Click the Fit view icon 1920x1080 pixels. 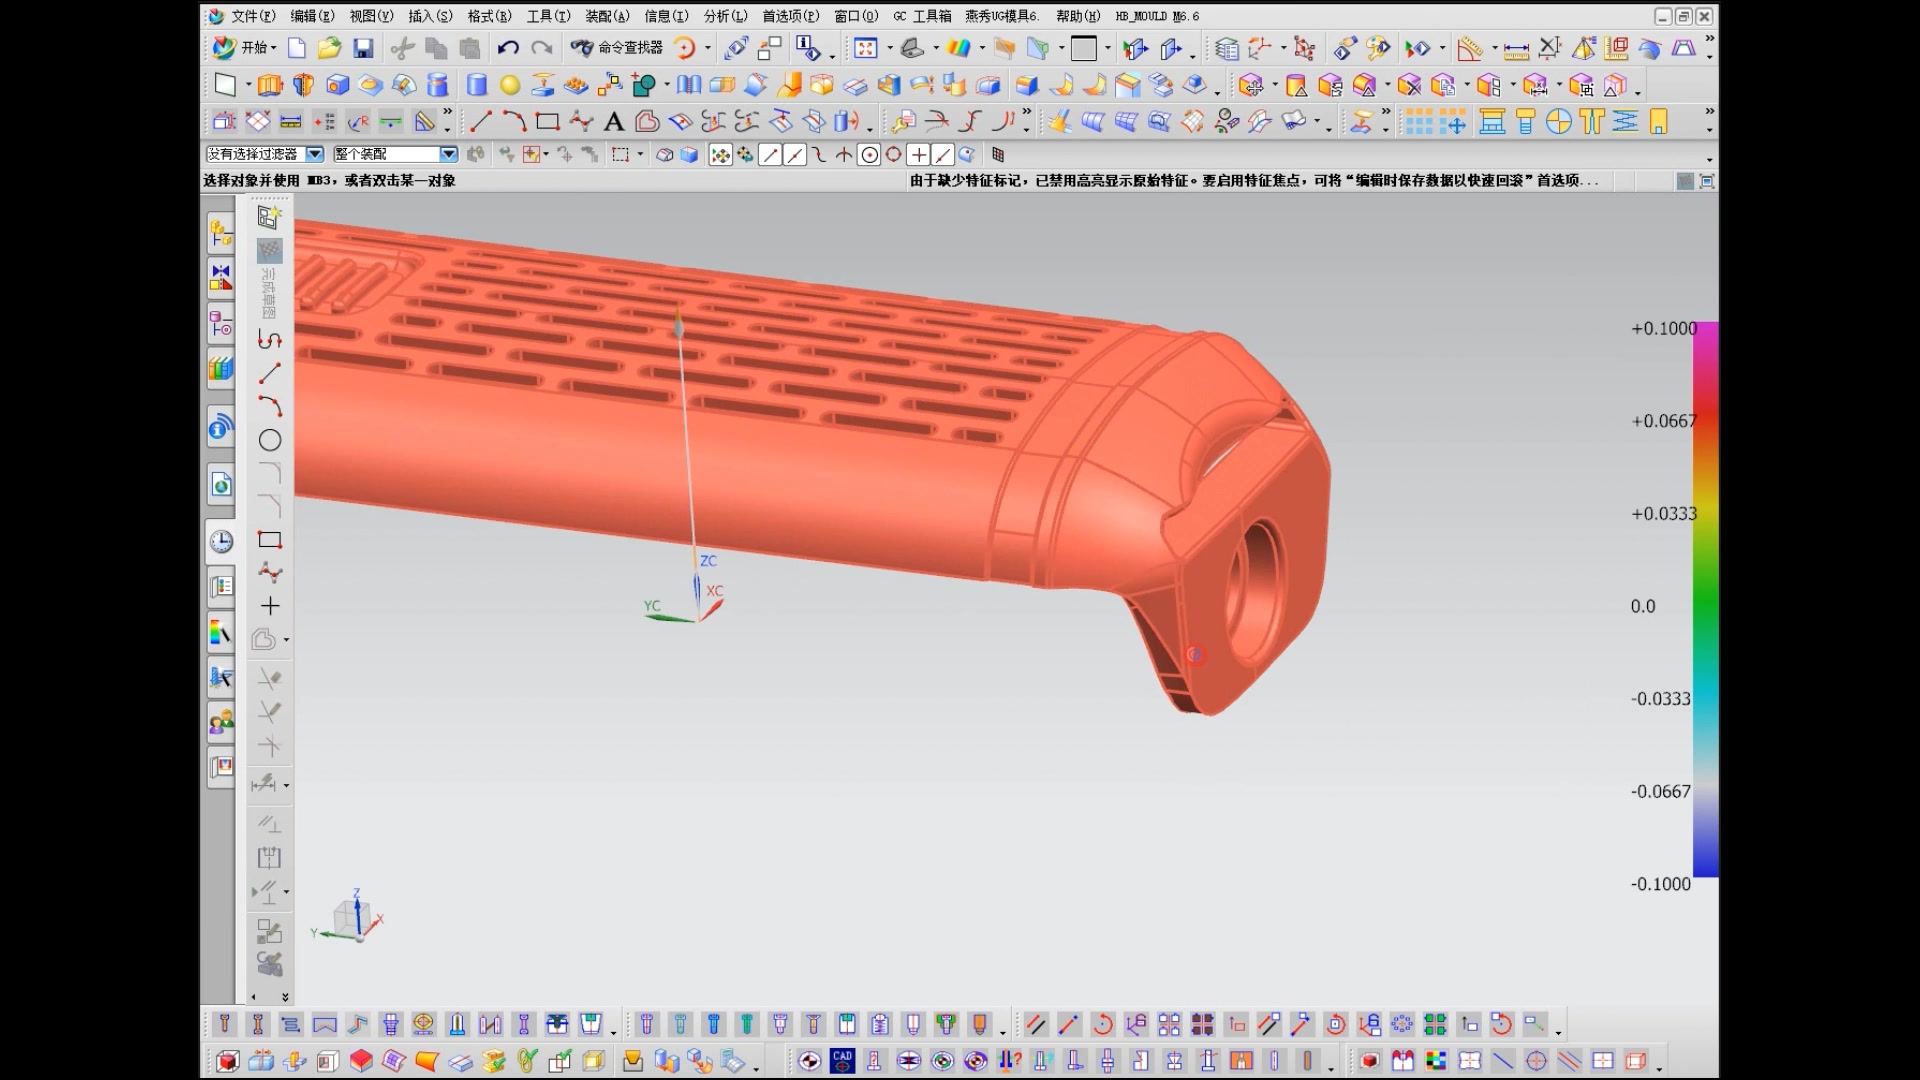point(866,48)
